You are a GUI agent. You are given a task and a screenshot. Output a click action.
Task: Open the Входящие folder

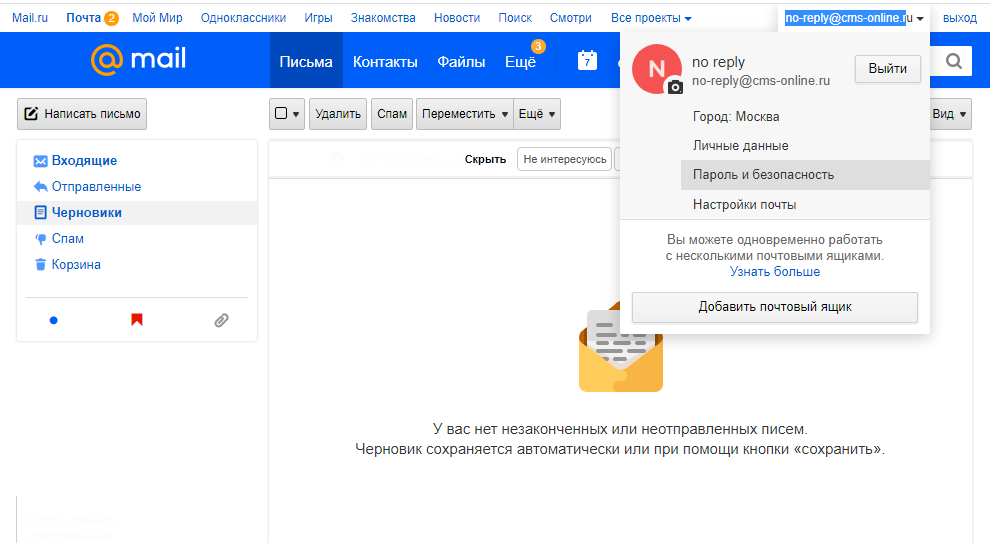pos(84,160)
